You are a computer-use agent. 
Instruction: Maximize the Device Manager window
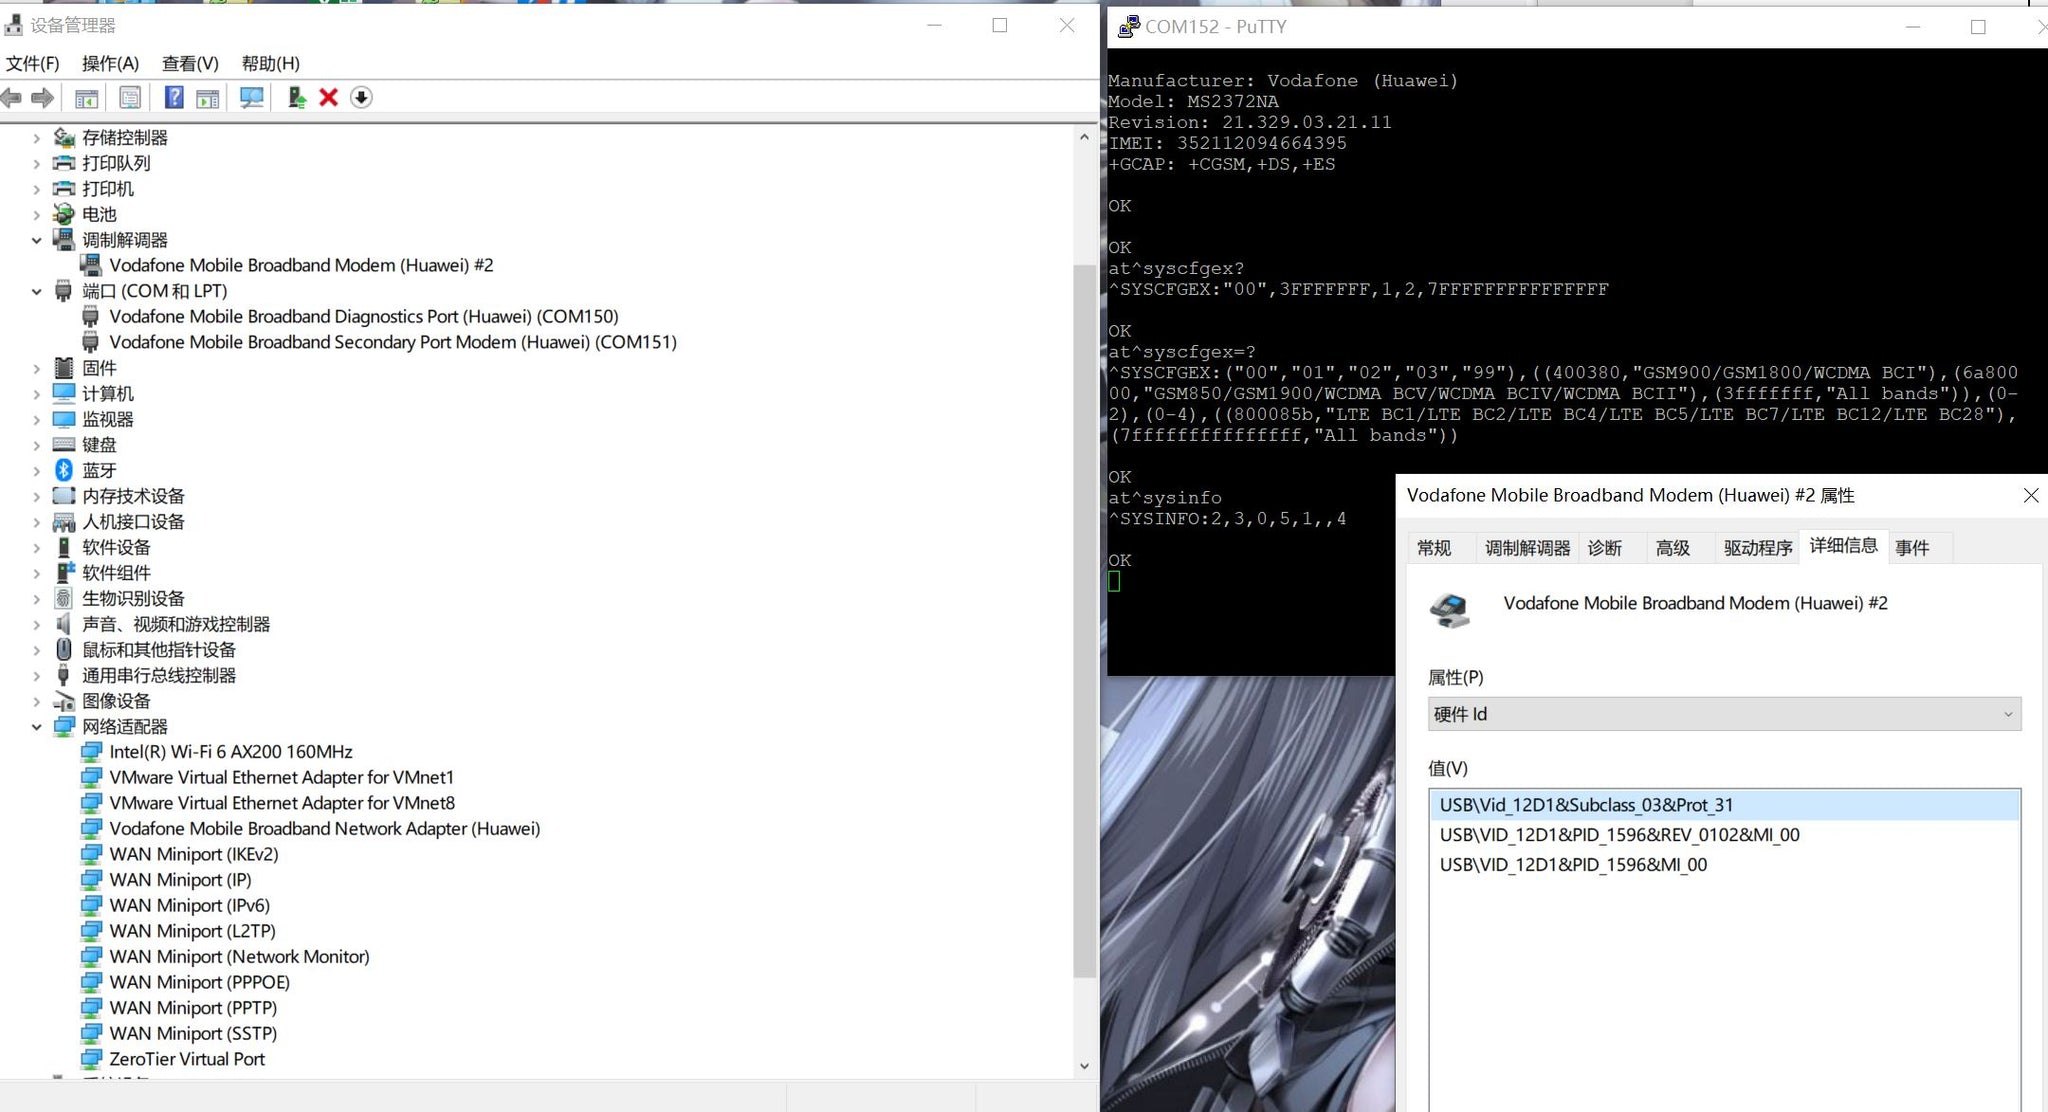pos(999,25)
